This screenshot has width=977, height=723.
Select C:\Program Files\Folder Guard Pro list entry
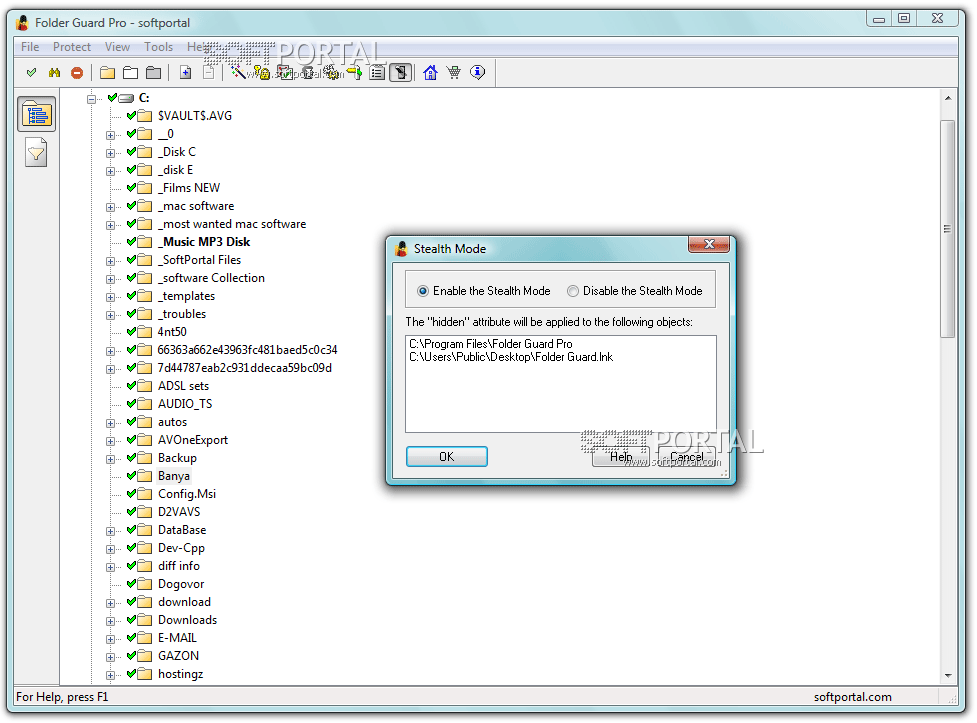(x=491, y=344)
